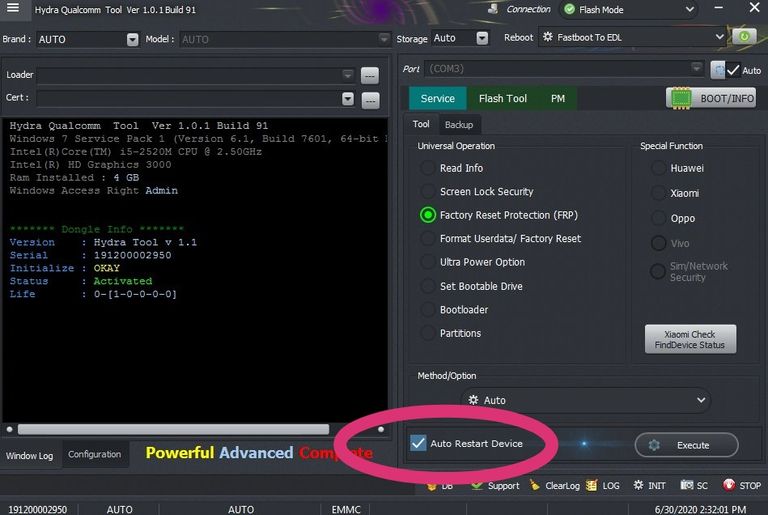This screenshot has width=768, height=515.
Task: Click the INIT gear icon
Action: pyautogui.click(x=638, y=485)
